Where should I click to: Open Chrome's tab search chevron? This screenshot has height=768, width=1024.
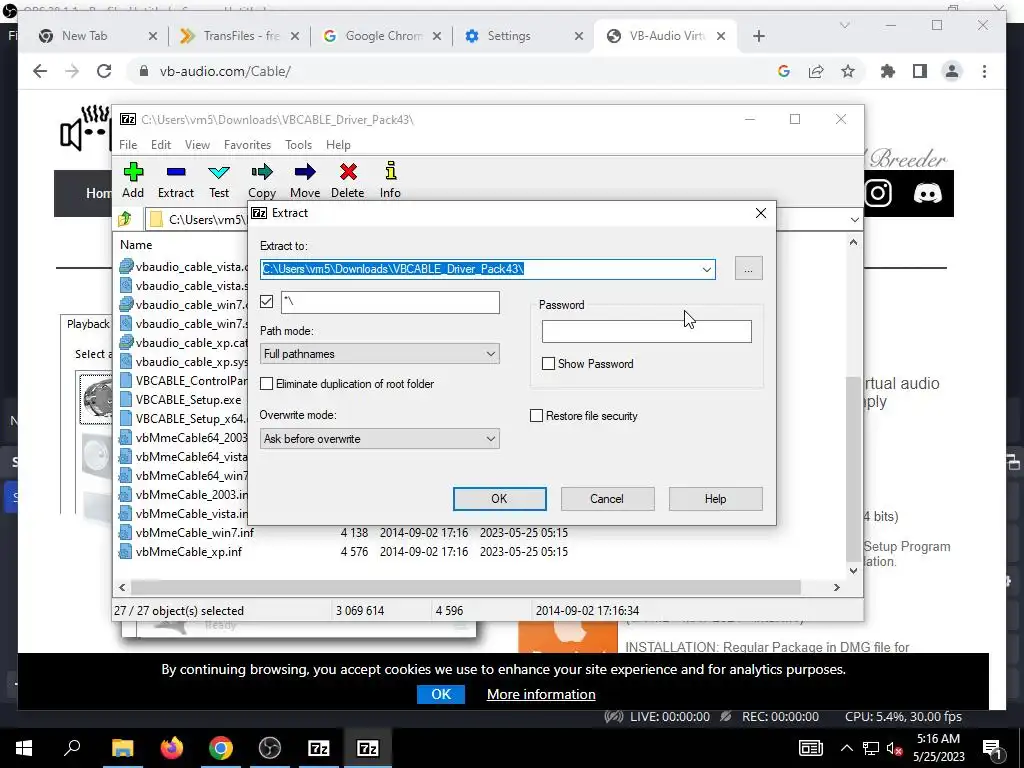click(x=844, y=25)
